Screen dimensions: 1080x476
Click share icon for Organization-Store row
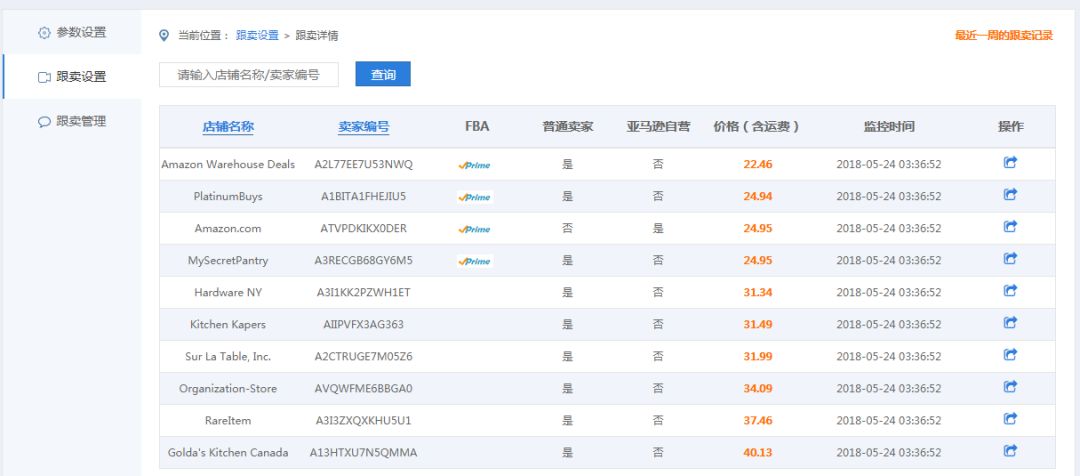[x=1010, y=386]
